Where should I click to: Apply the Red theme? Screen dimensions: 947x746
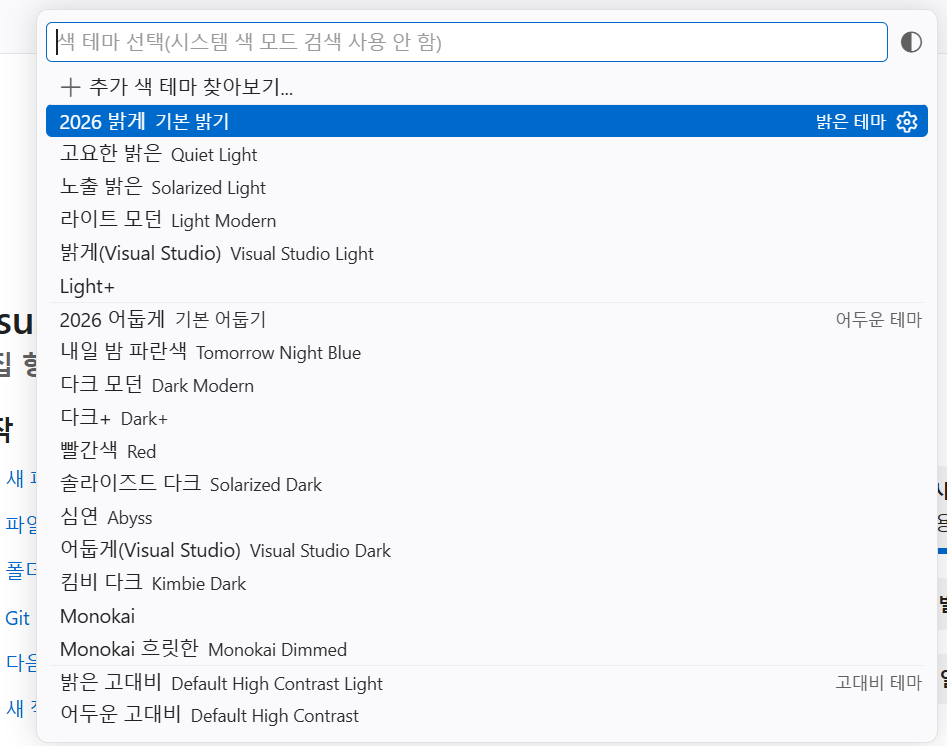(487, 451)
